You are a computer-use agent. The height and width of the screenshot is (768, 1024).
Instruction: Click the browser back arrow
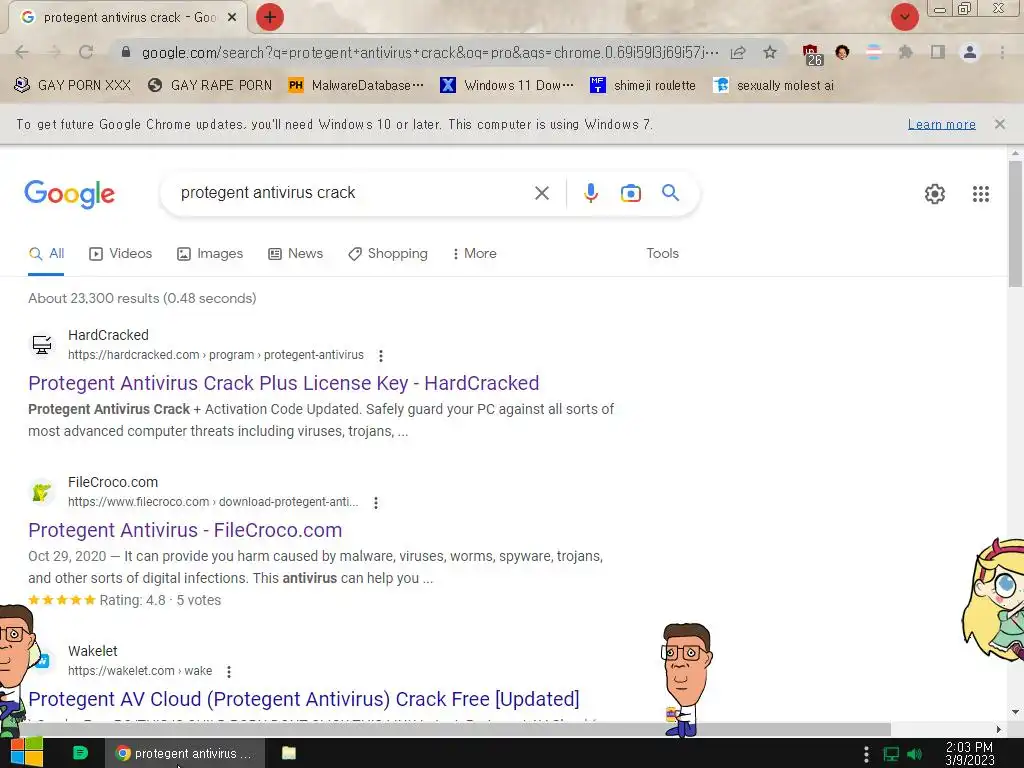22,52
